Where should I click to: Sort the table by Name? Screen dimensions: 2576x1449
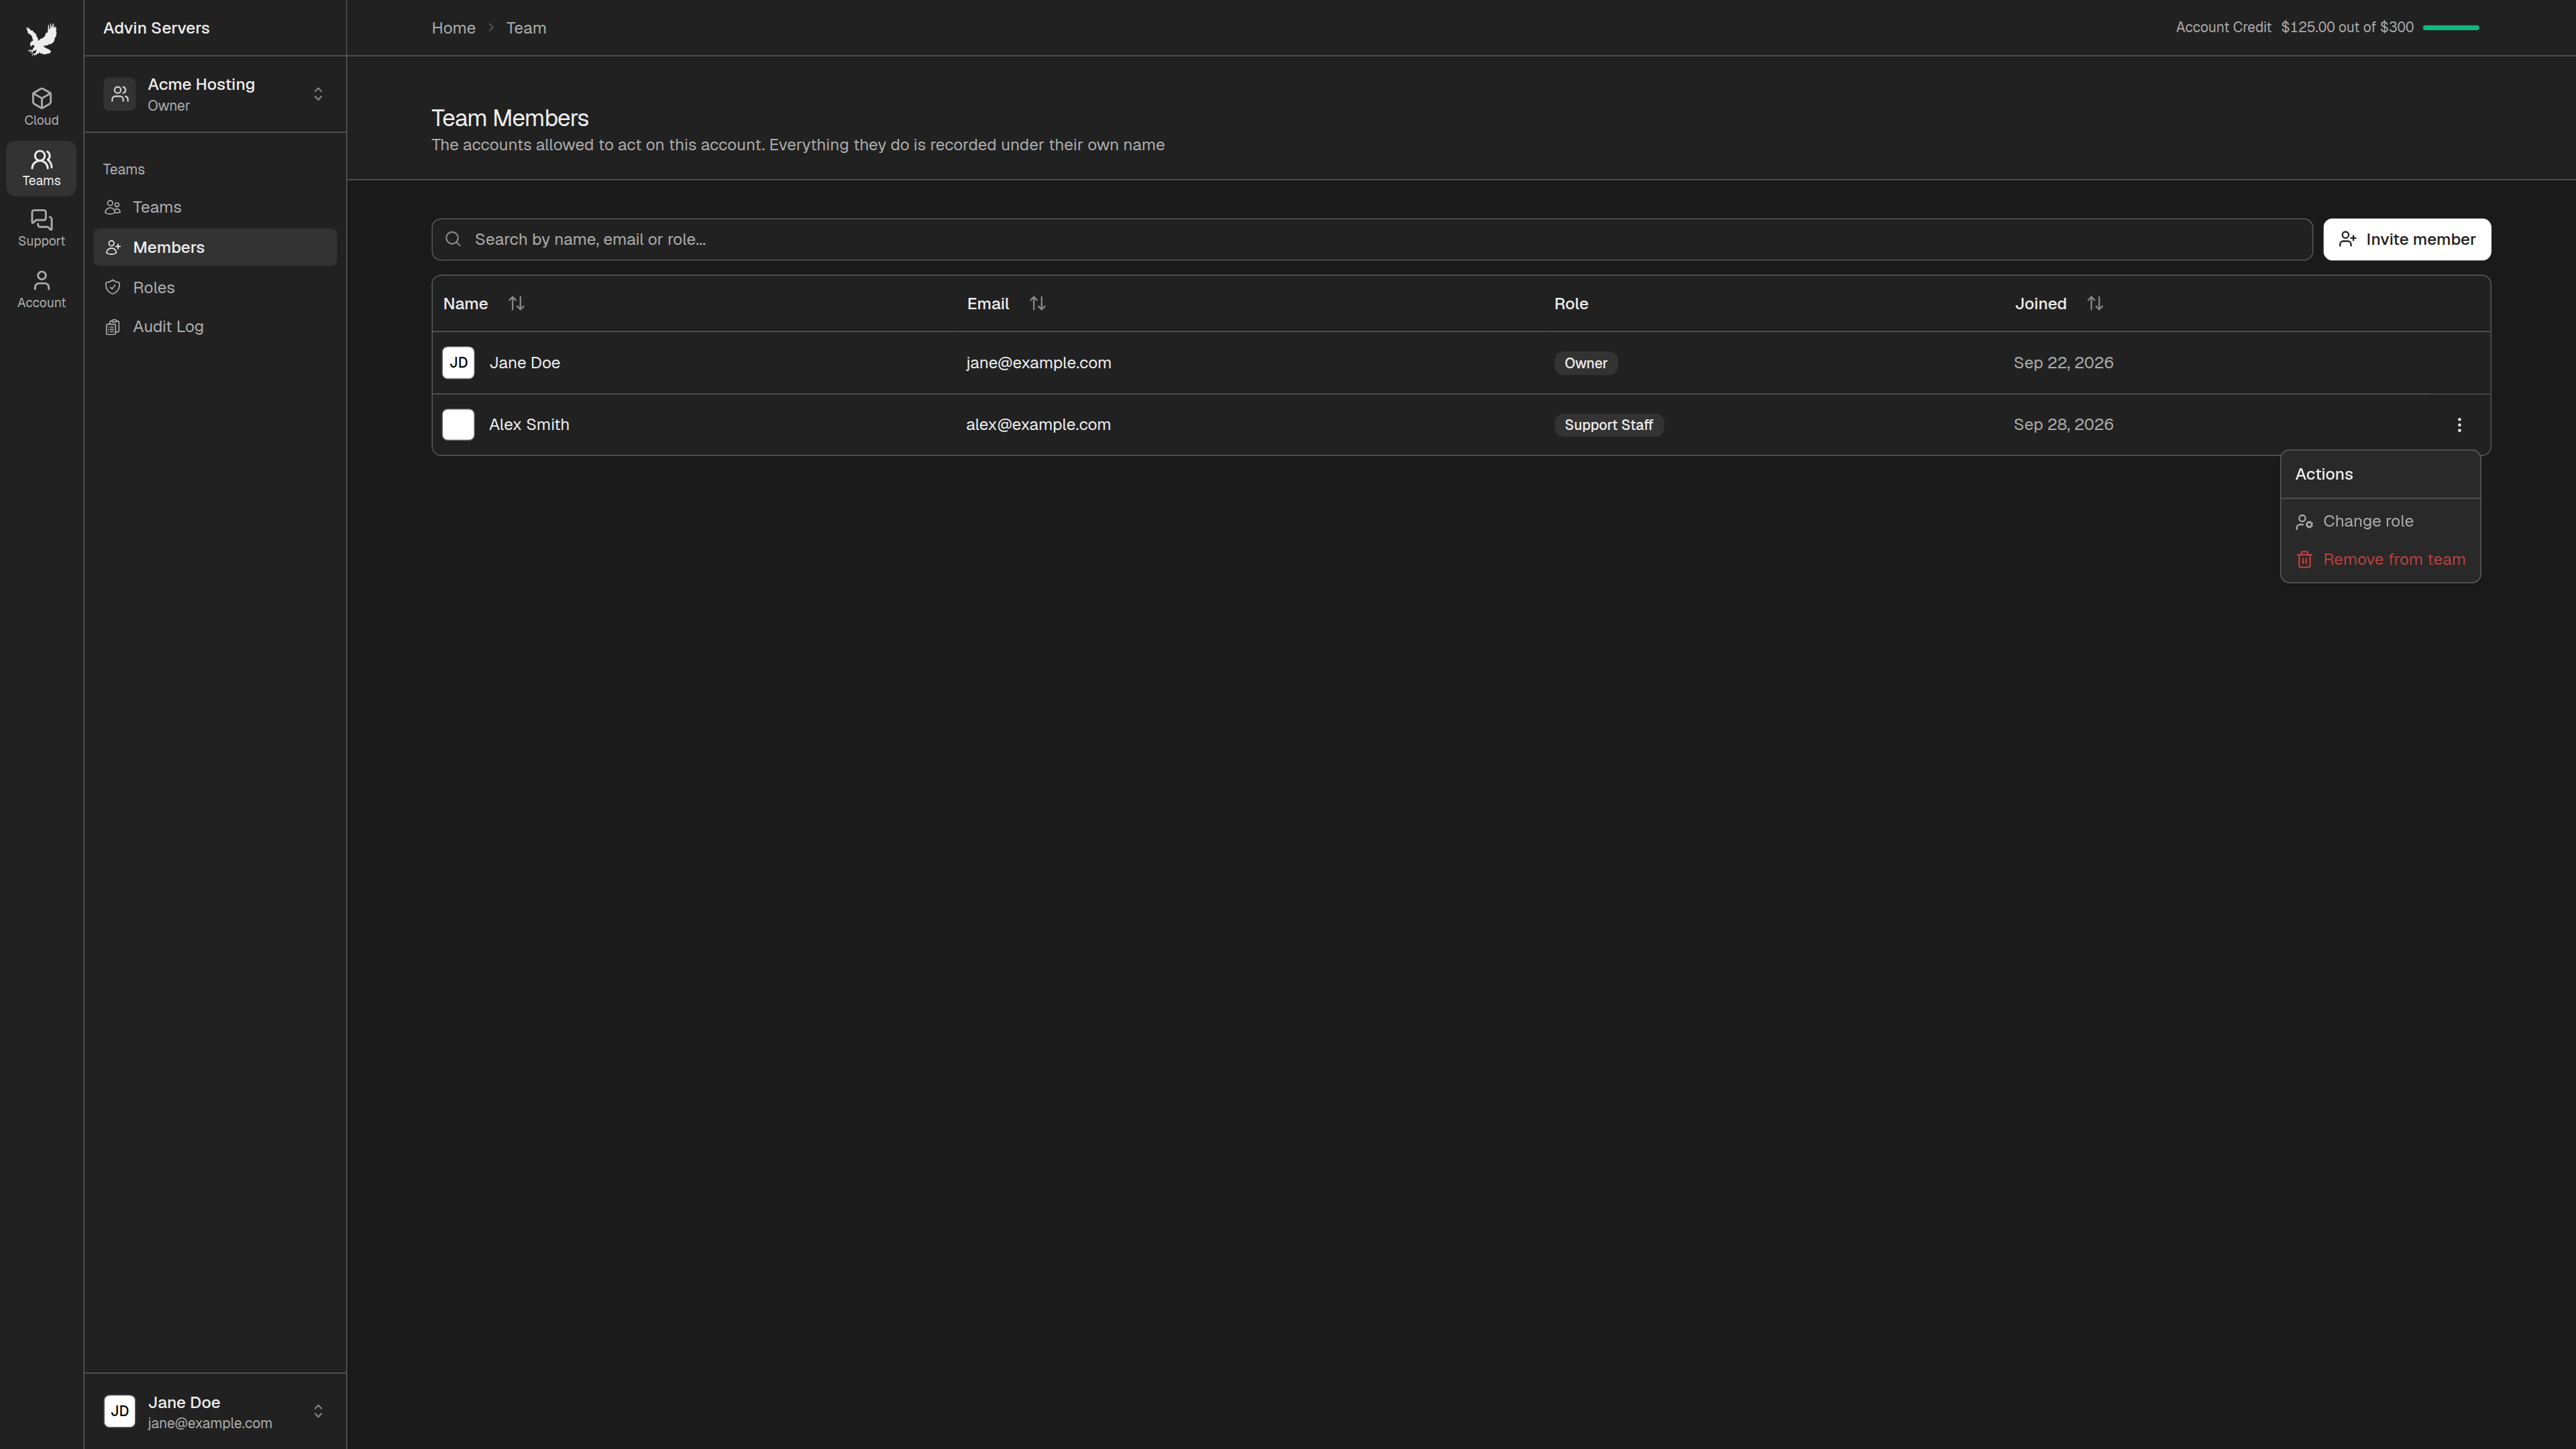coord(516,303)
